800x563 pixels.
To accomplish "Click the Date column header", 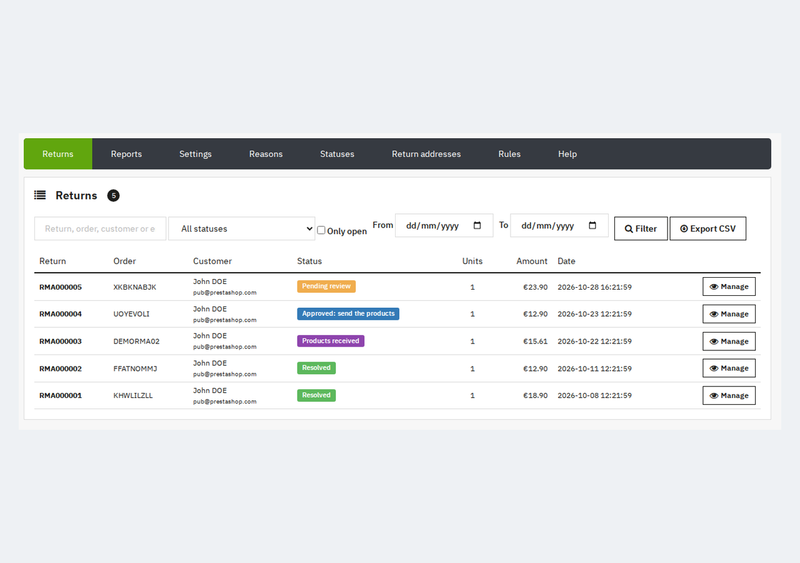I will pos(566,261).
